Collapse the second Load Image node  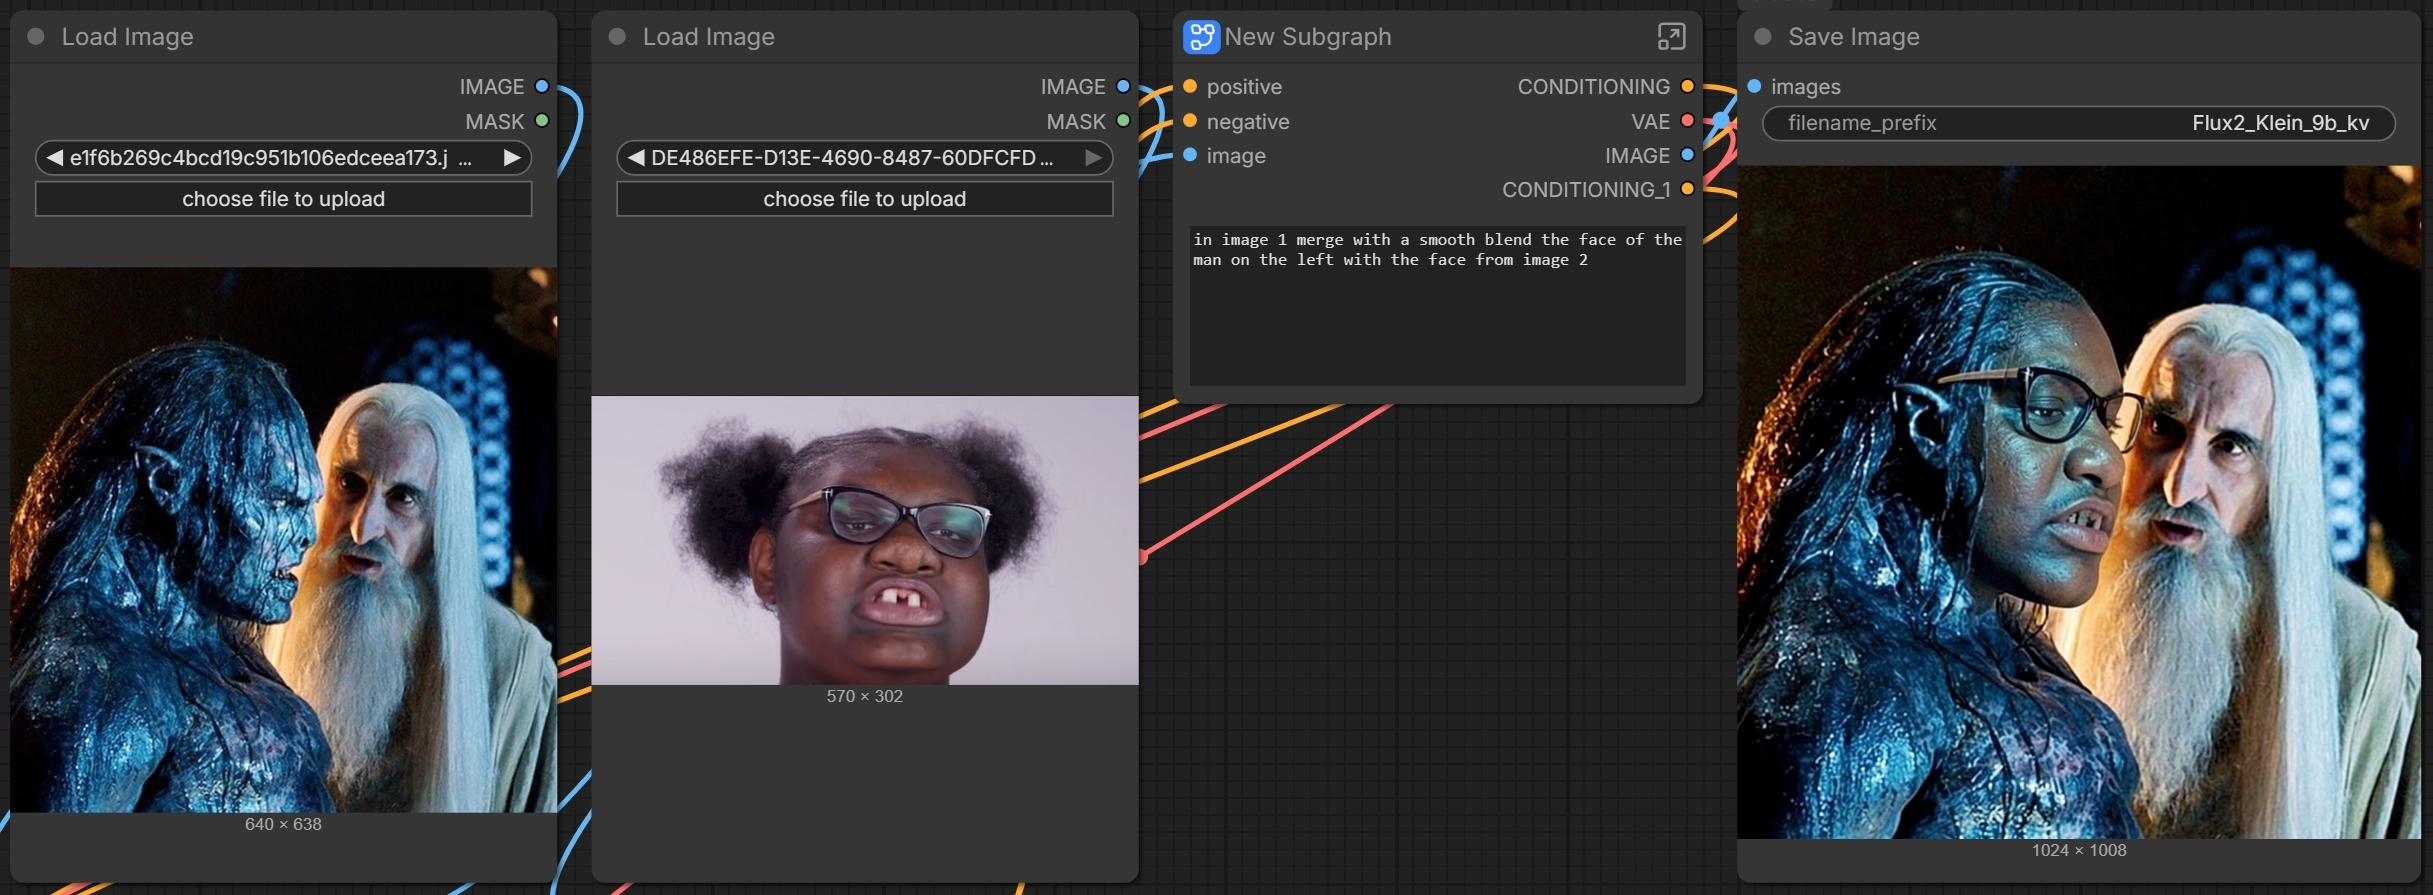tap(617, 37)
